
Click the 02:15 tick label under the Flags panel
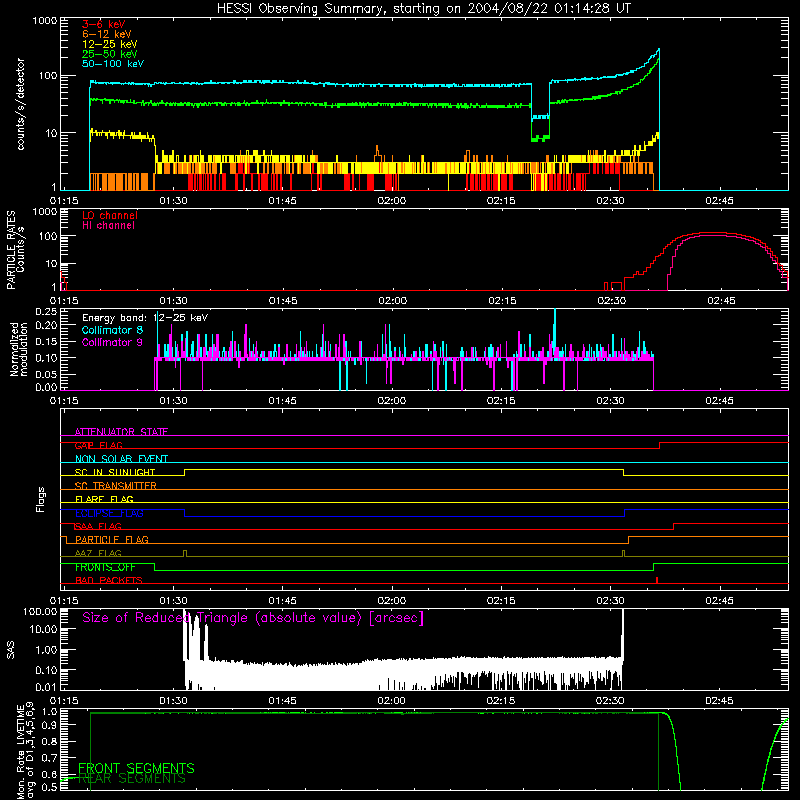click(x=501, y=601)
